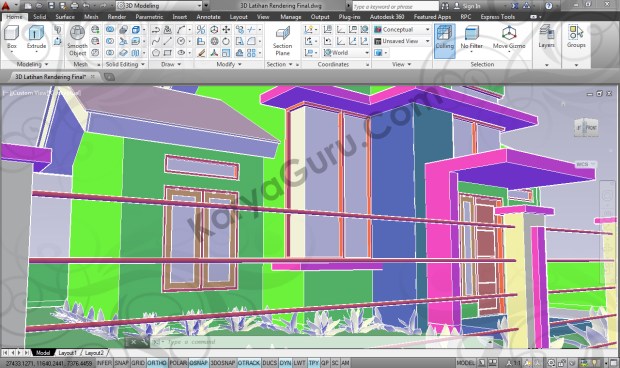
Task: Toggle OTRACK in status bar
Action: 249,362
